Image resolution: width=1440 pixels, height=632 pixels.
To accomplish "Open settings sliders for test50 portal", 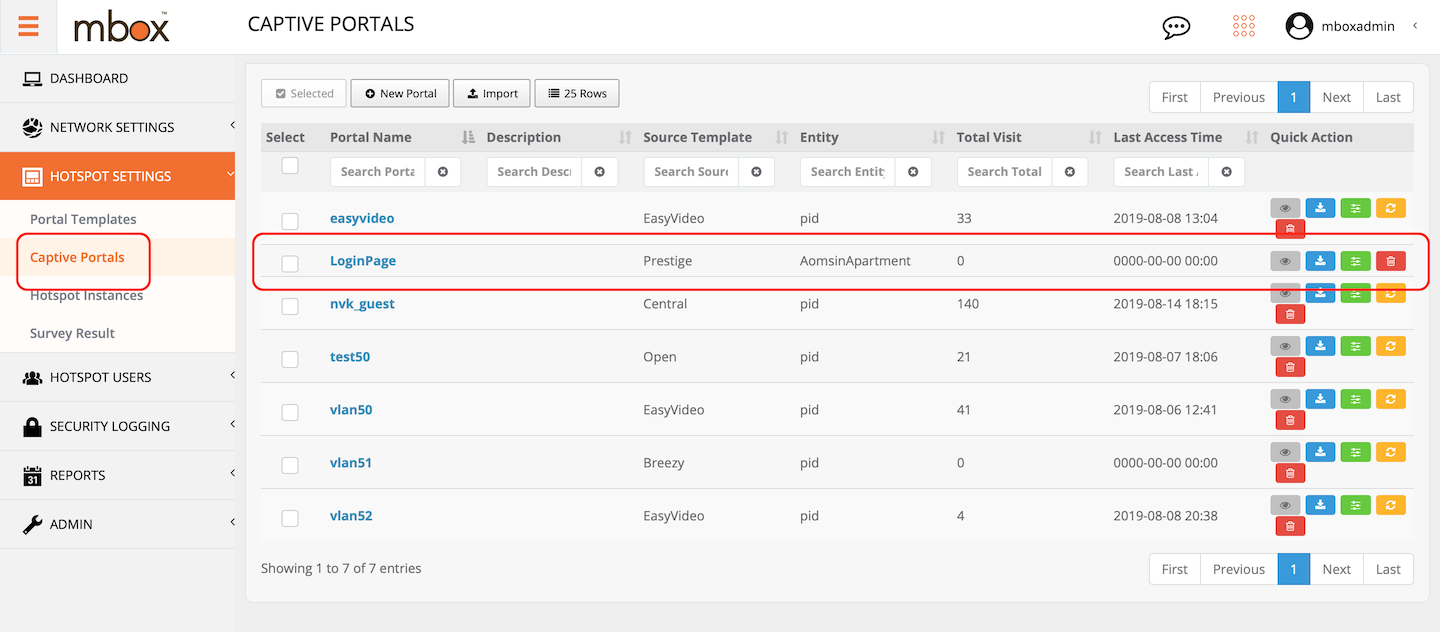I will click(1355, 346).
